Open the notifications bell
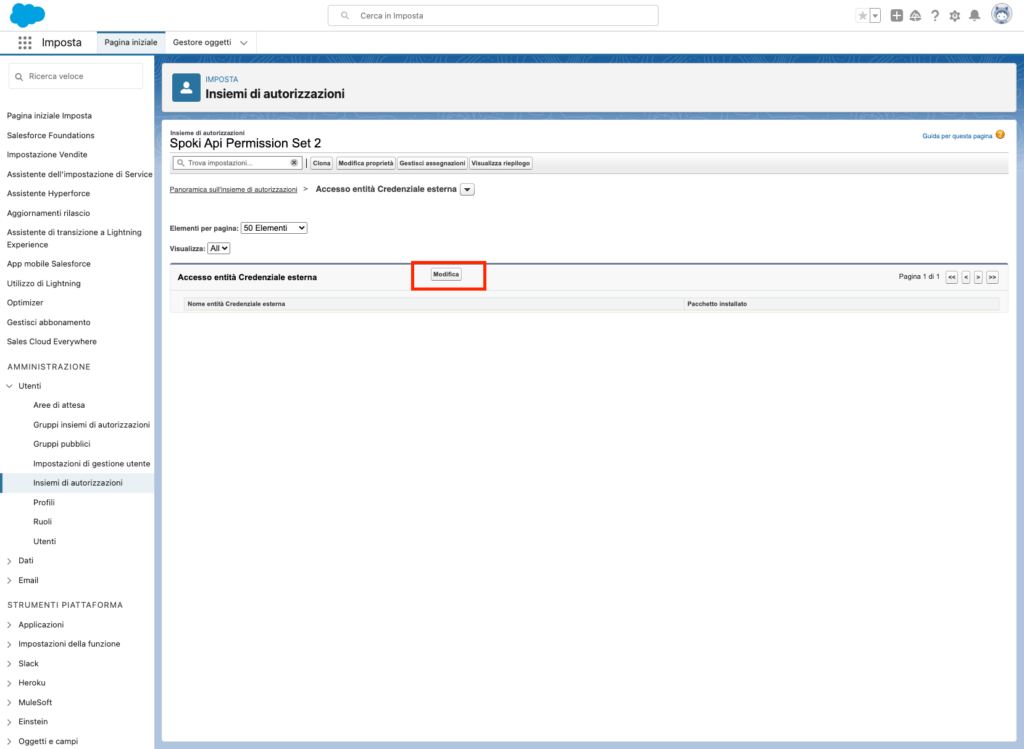This screenshot has height=749, width=1024. (974, 15)
